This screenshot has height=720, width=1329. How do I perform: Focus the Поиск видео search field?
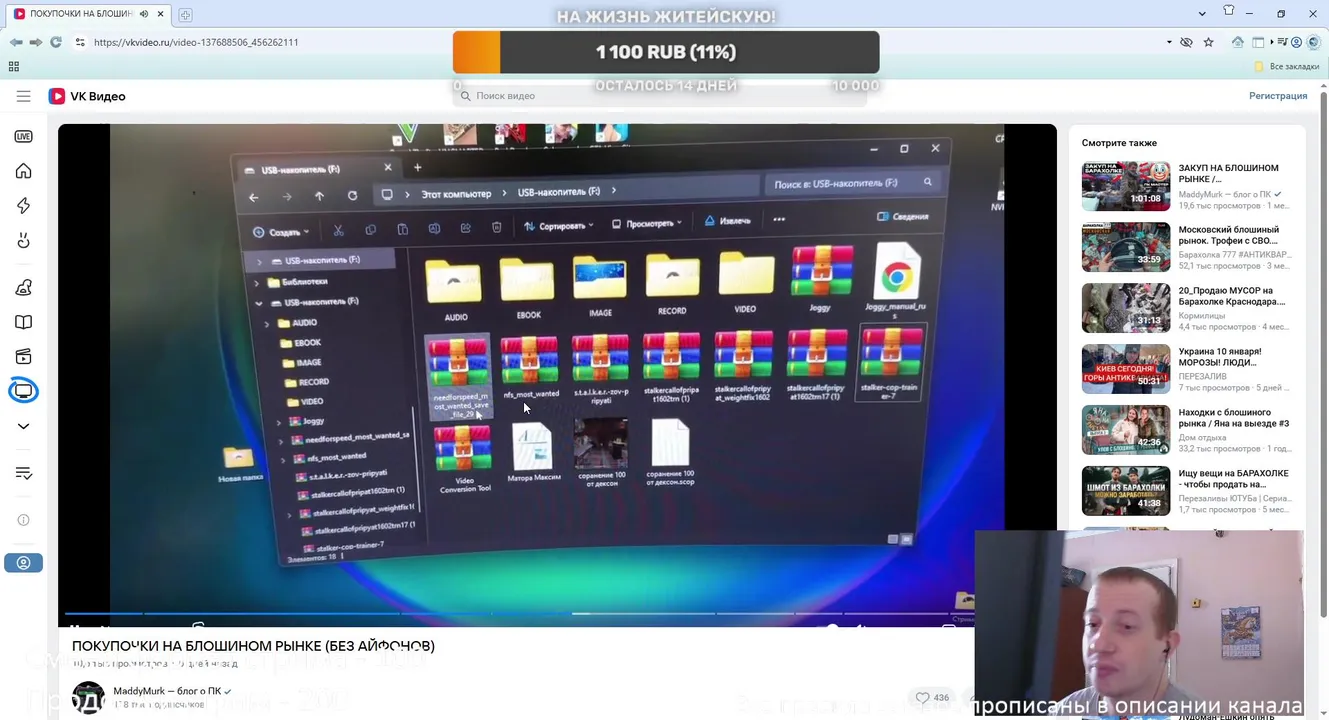660,96
